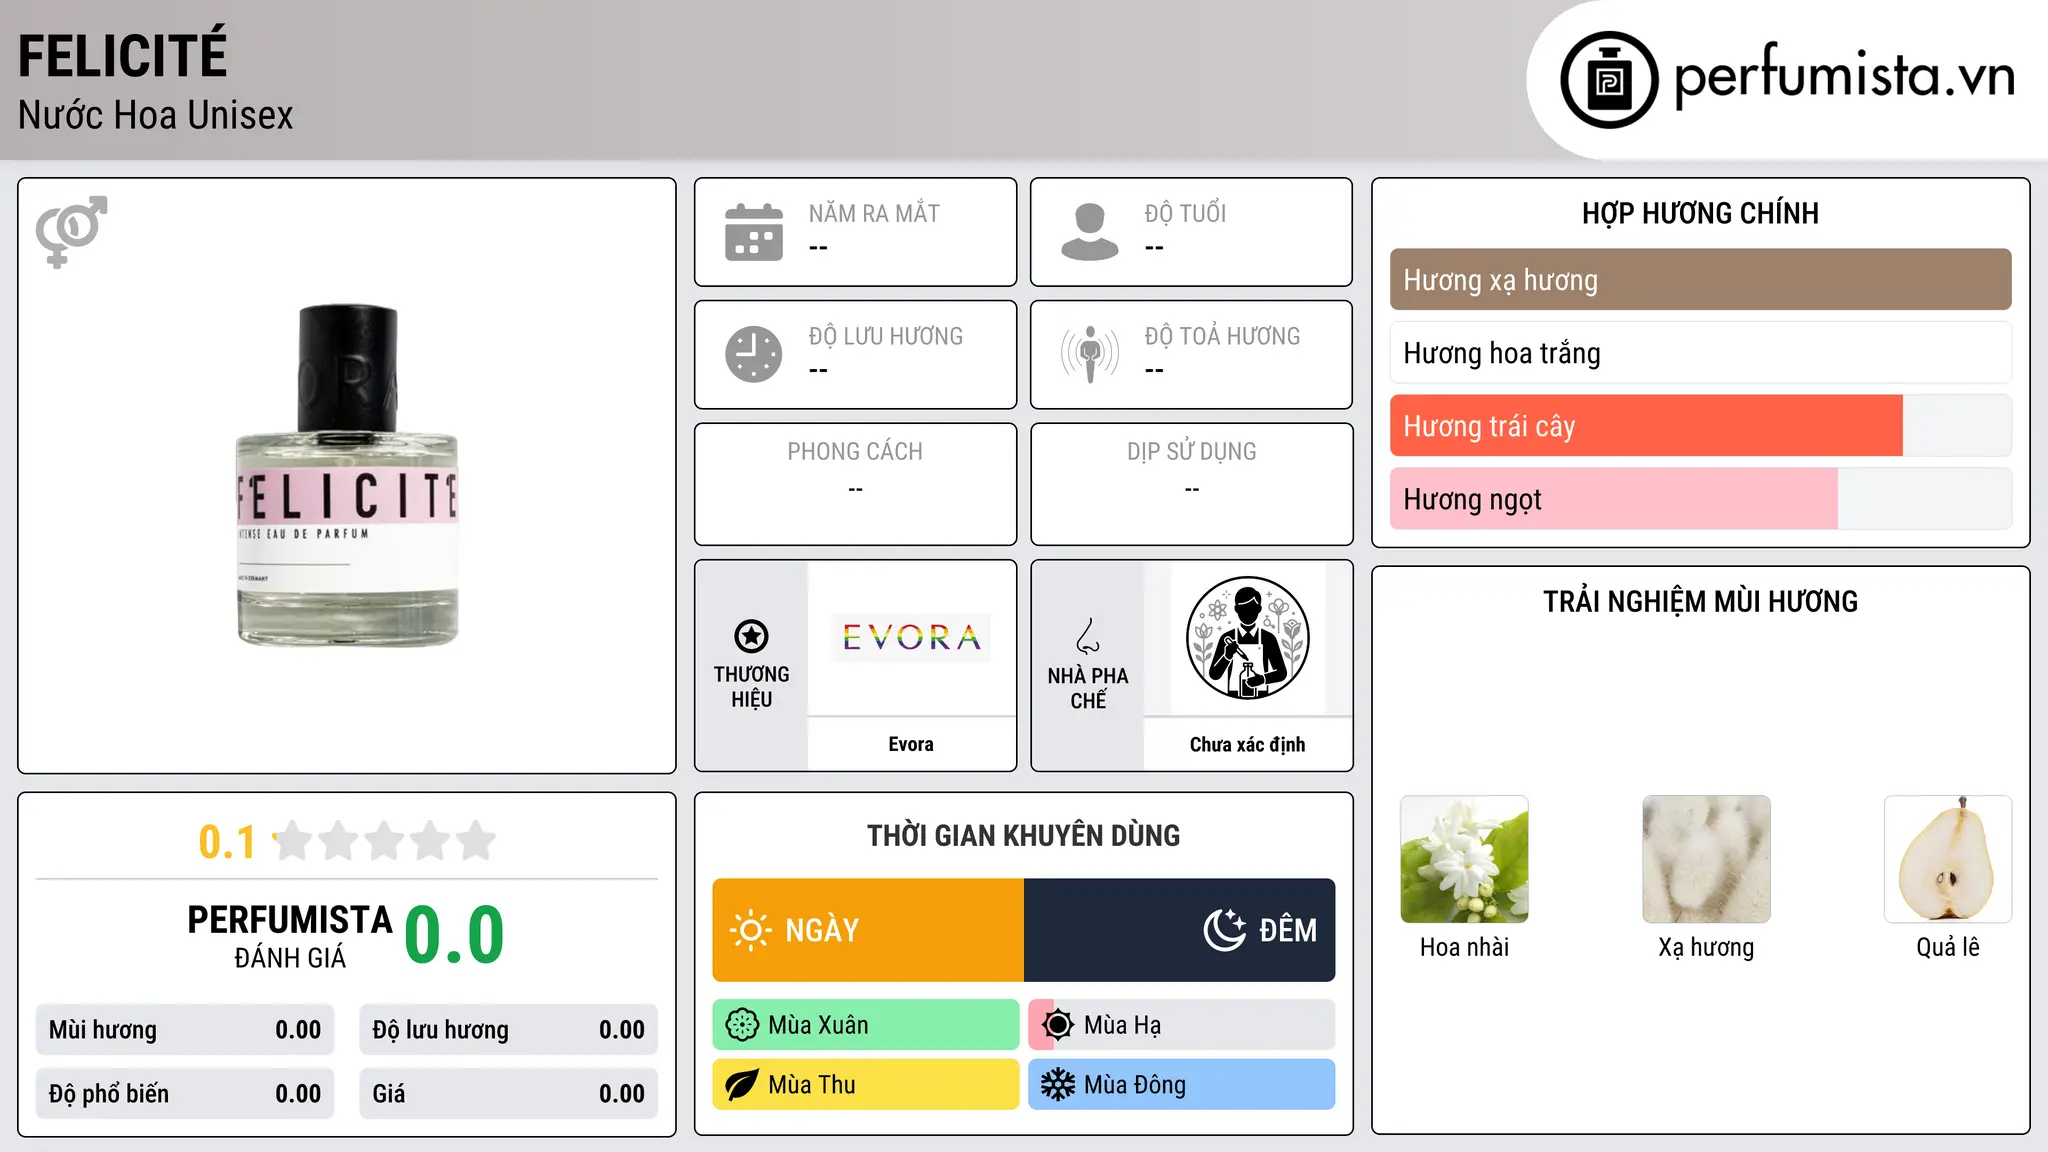Click the Độ Tuổi label
Viewport: 2048px width, 1152px height.
[1185, 213]
